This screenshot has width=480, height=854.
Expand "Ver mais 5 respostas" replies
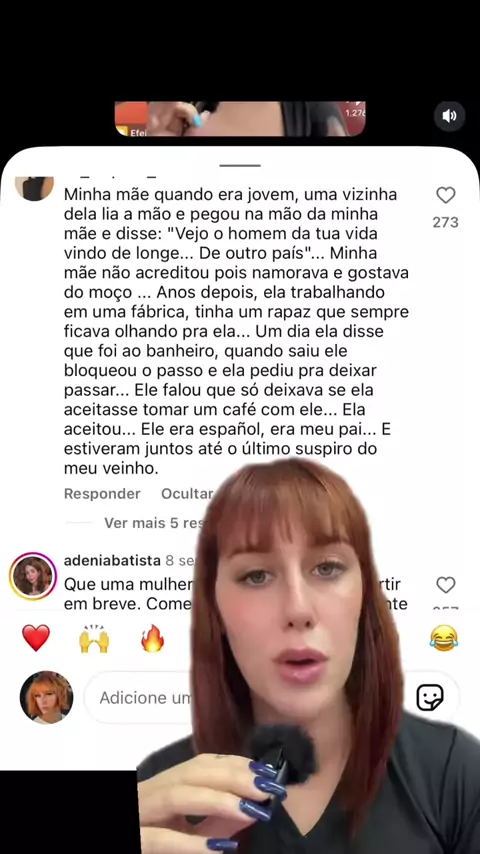153,523
